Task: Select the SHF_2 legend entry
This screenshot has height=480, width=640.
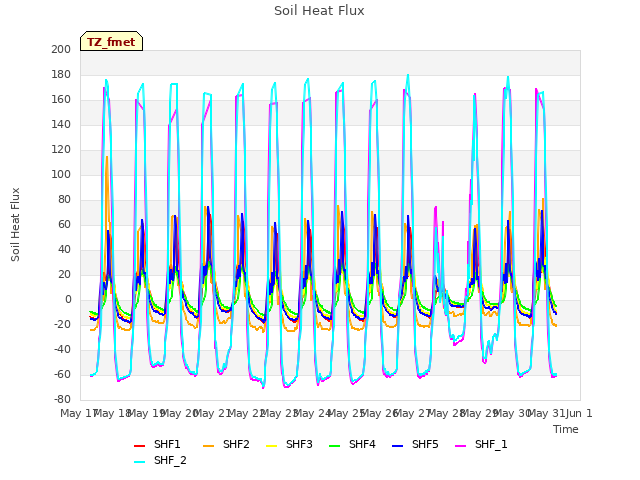Action: [x=160, y=460]
